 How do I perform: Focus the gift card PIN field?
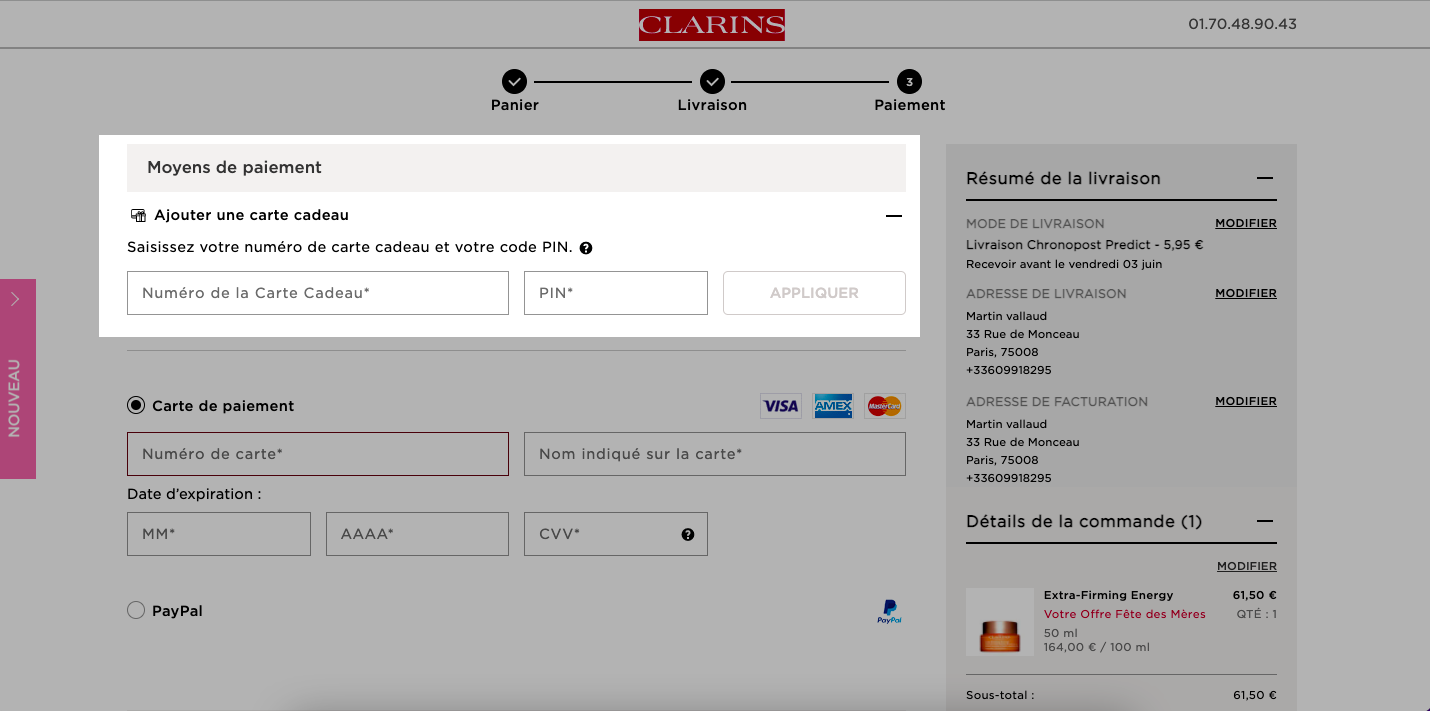[x=616, y=293]
